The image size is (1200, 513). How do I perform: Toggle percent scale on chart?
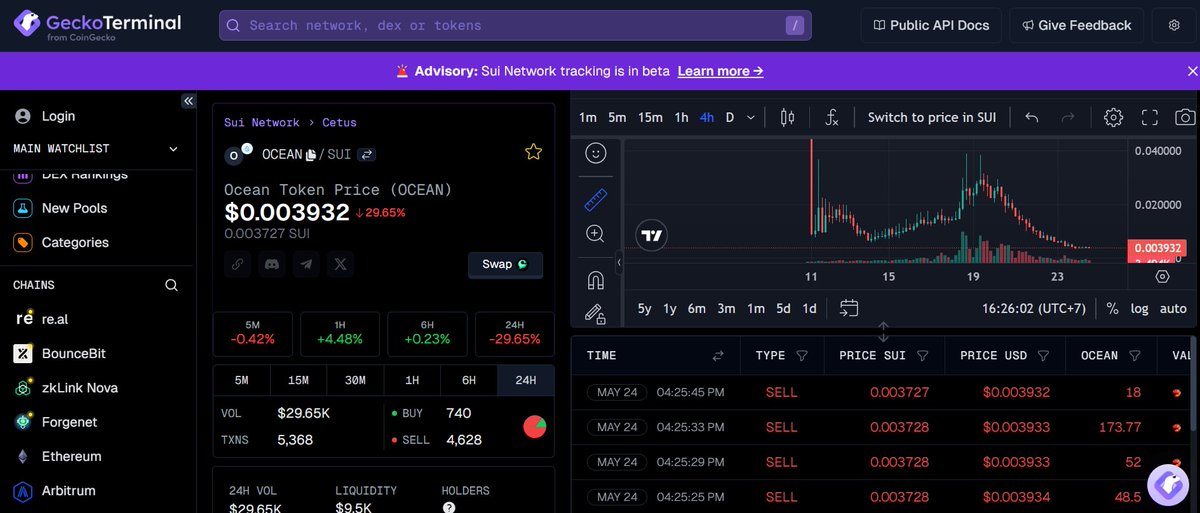click(1112, 308)
